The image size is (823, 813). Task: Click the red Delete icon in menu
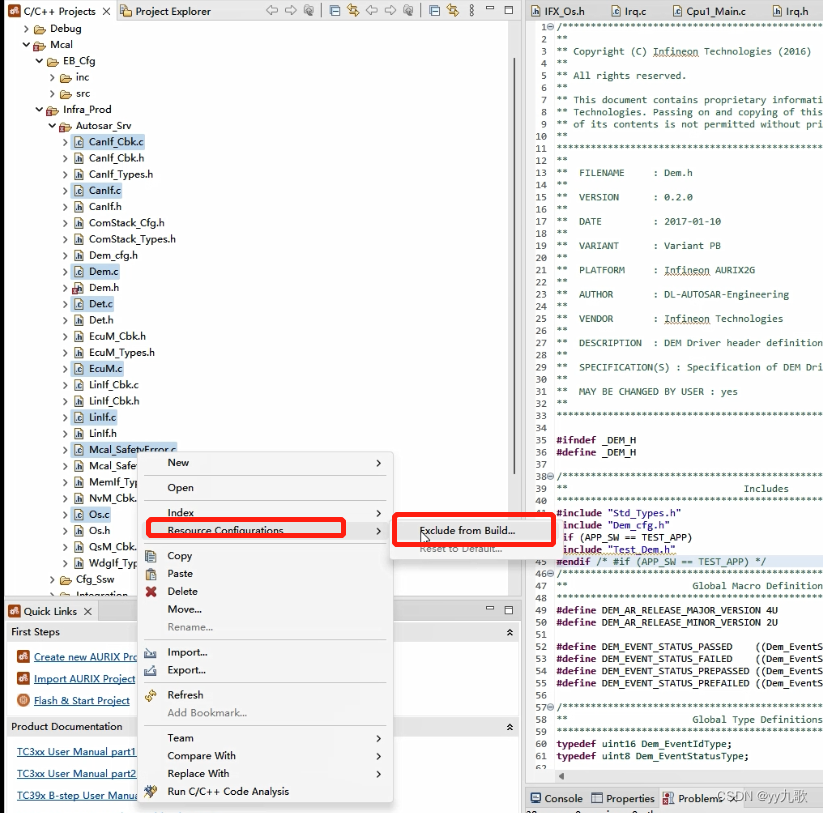pos(151,592)
